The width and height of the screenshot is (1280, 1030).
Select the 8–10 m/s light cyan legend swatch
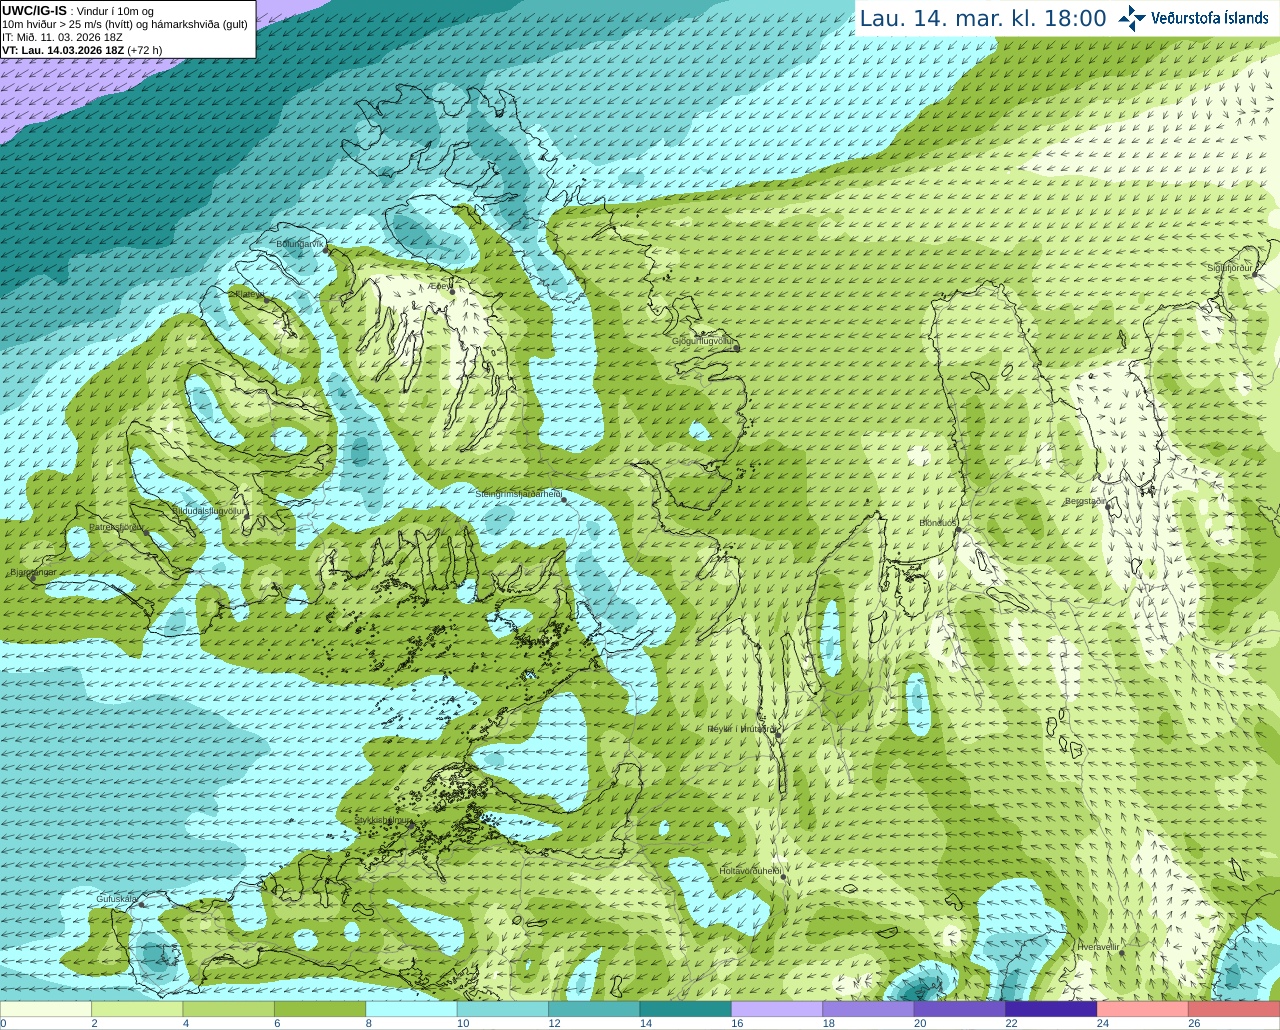point(412,1009)
